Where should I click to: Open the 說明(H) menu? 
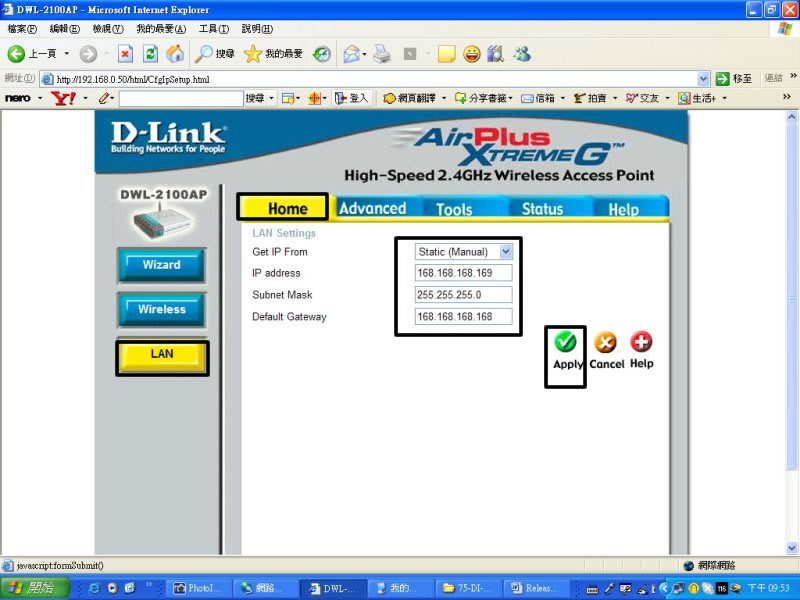point(257,29)
